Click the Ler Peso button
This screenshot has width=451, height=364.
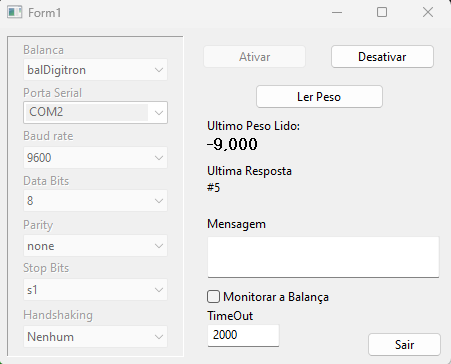[319, 97]
